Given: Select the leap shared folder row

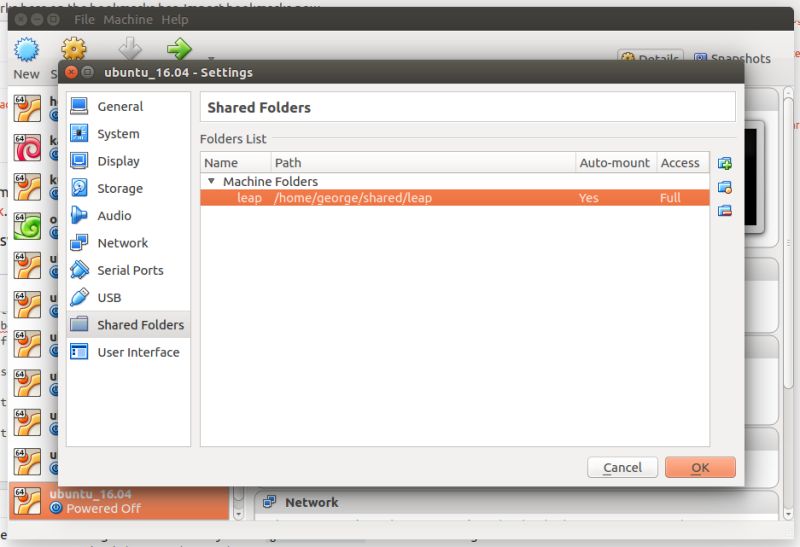Looking at the screenshot, I should pyautogui.click(x=455, y=198).
